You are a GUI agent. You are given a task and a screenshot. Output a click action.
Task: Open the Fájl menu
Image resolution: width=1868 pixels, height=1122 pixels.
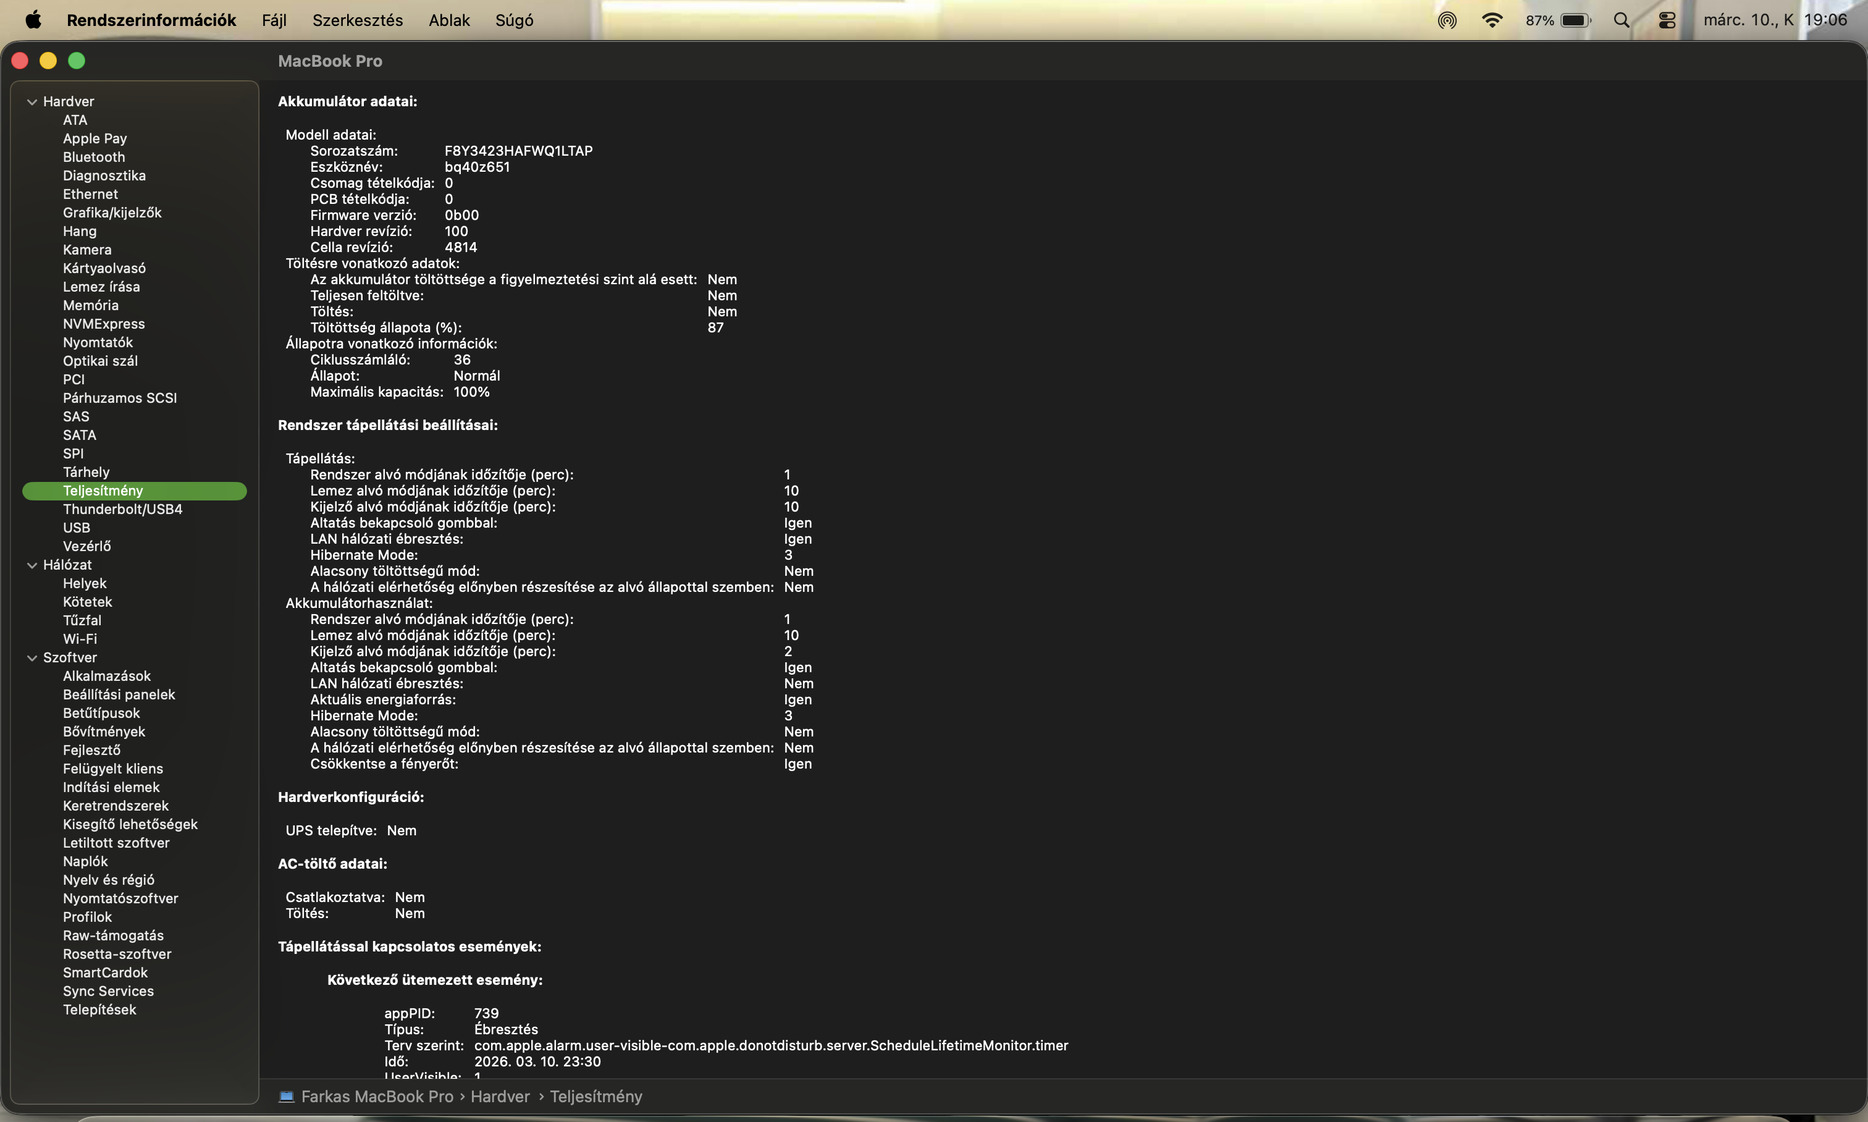pos(274,20)
